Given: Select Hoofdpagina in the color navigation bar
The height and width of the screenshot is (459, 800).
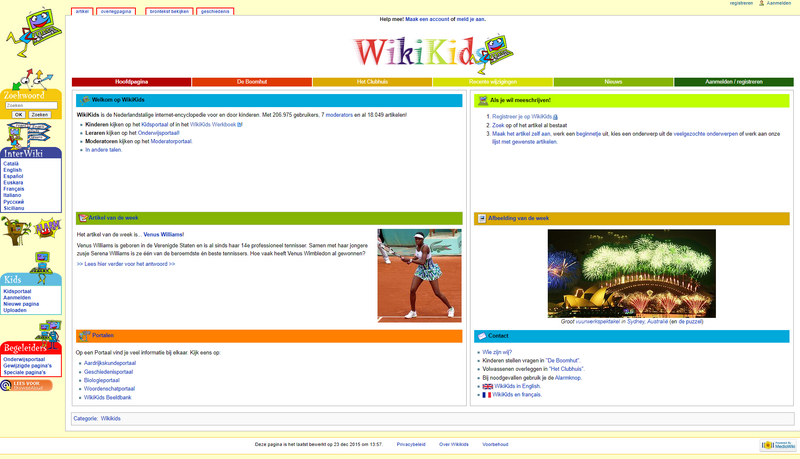Looking at the screenshot, I should tap(132, 82).
